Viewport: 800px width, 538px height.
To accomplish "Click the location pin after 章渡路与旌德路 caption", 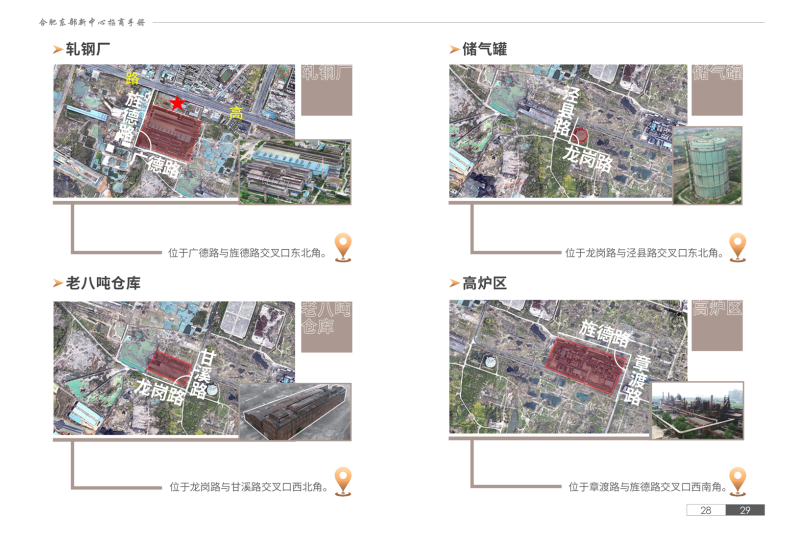I will pos(738,481).
